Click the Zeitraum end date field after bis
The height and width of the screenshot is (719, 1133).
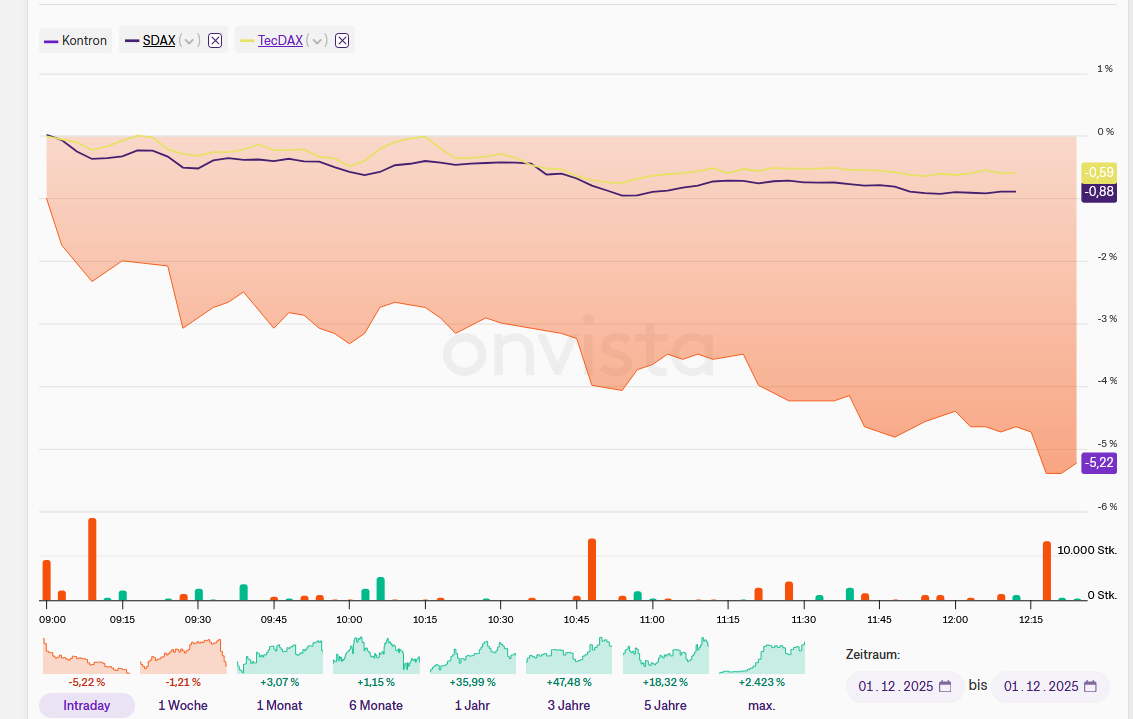point(1050,686)
